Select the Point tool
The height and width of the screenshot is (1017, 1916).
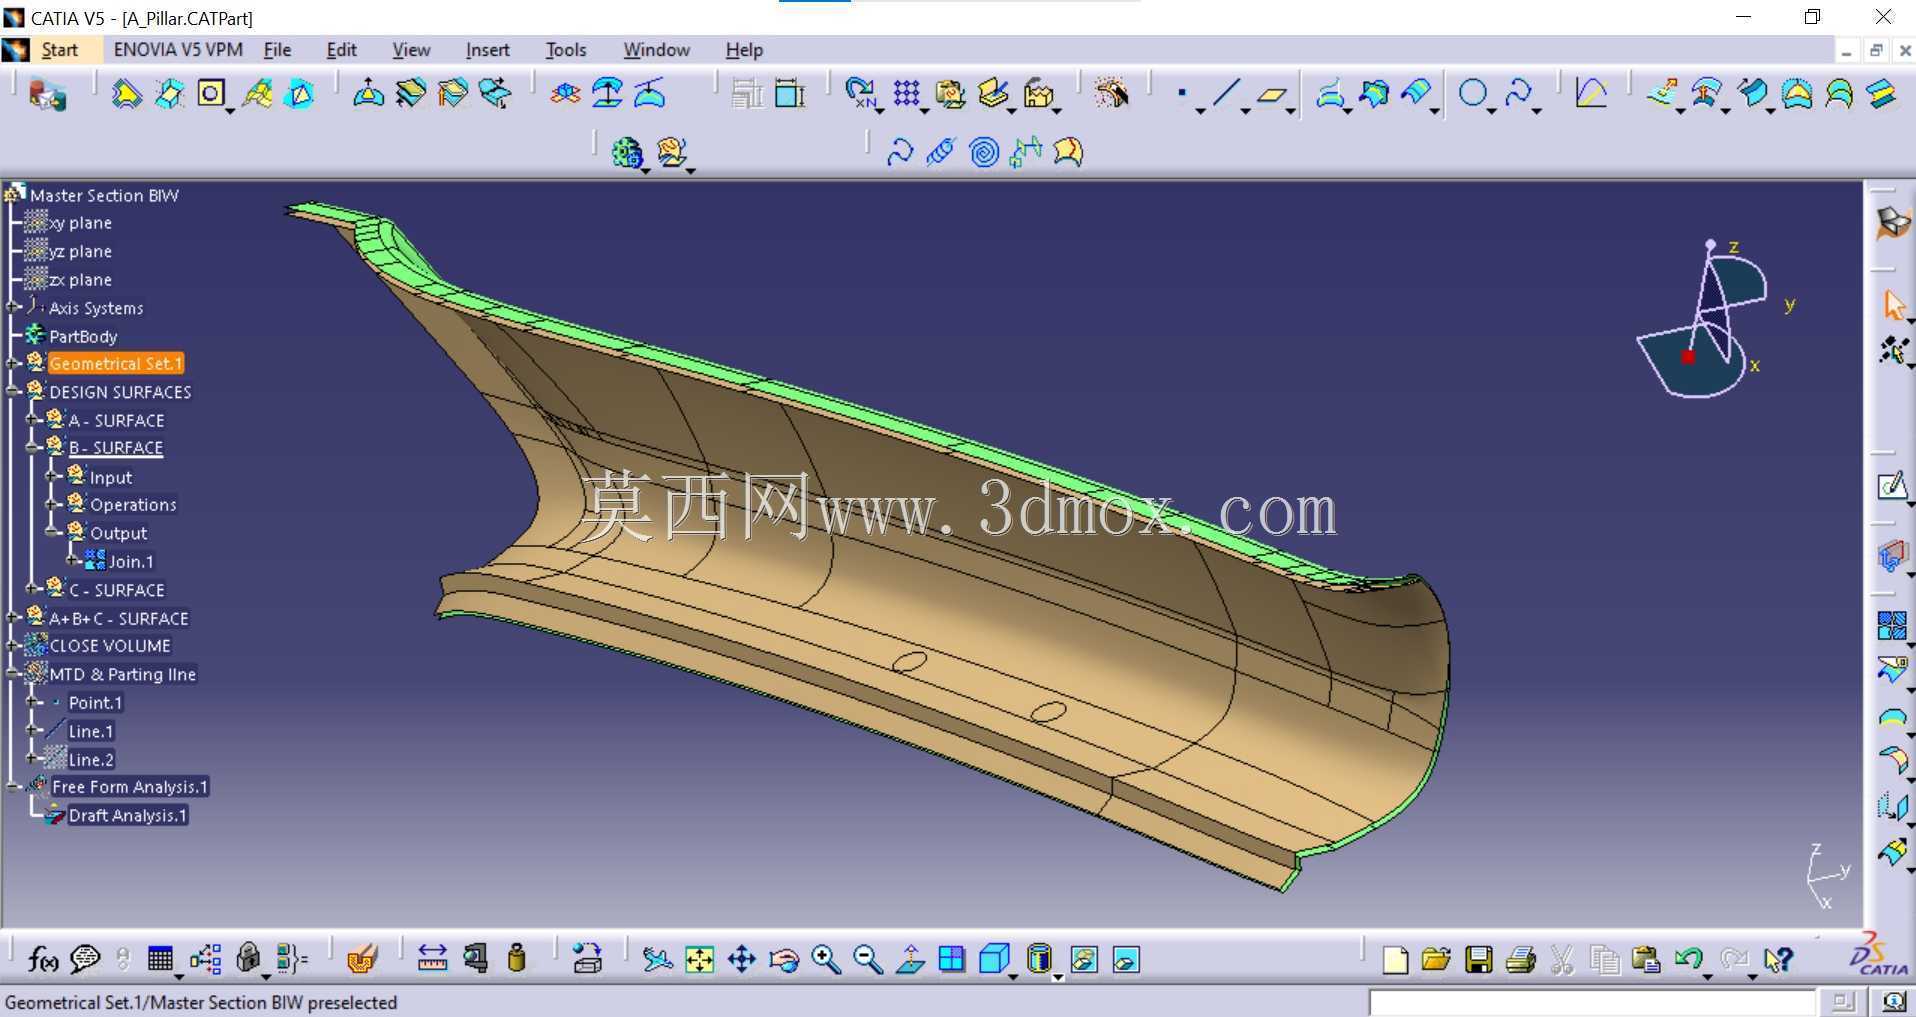(x=1182, y=94)
